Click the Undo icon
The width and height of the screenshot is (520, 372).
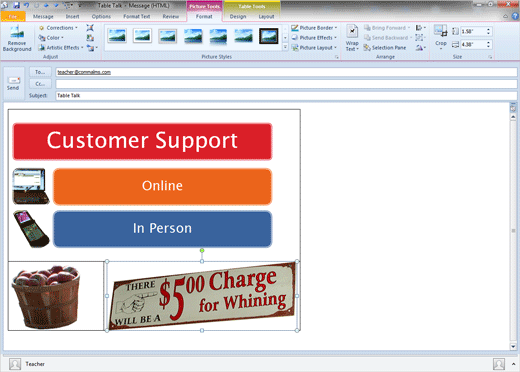26,5
